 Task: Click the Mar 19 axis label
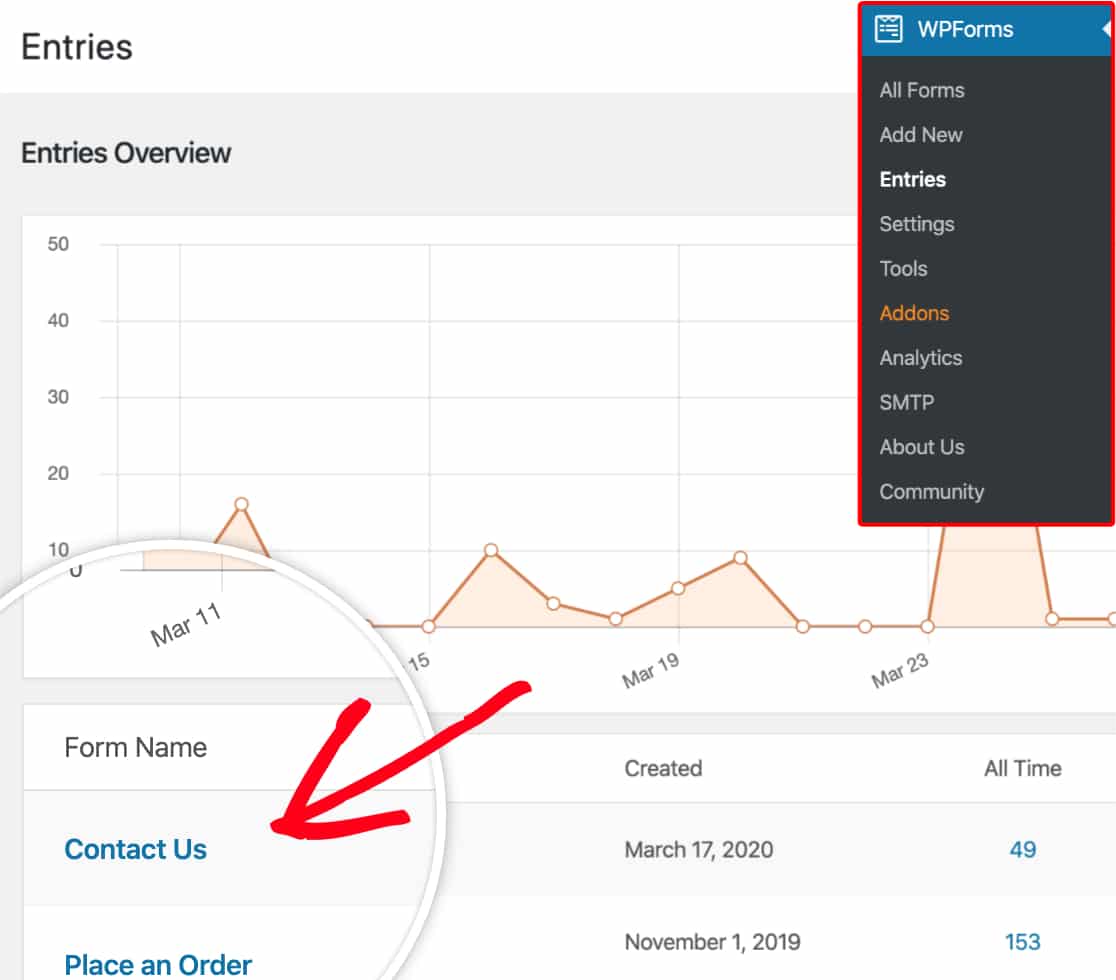coord(651,670)
